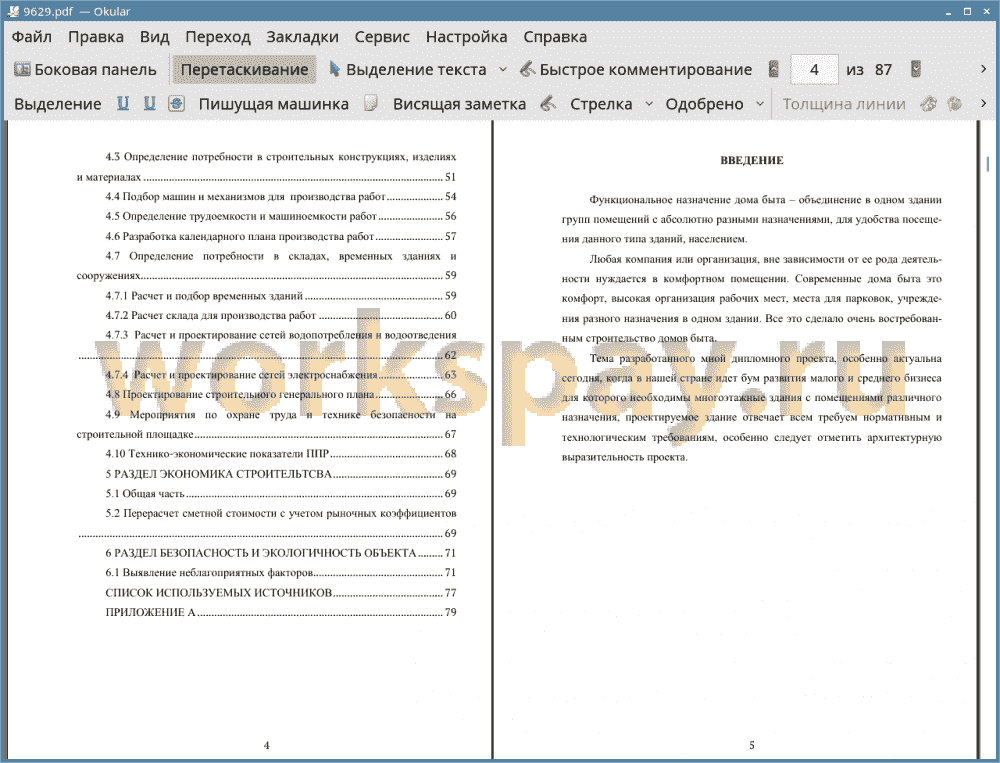
Task: Click contents line '5 РАЗДЕЛ ЭКОНОМИКА СТРОИТЕЛЬТСВА'
Action: (281, 474)
